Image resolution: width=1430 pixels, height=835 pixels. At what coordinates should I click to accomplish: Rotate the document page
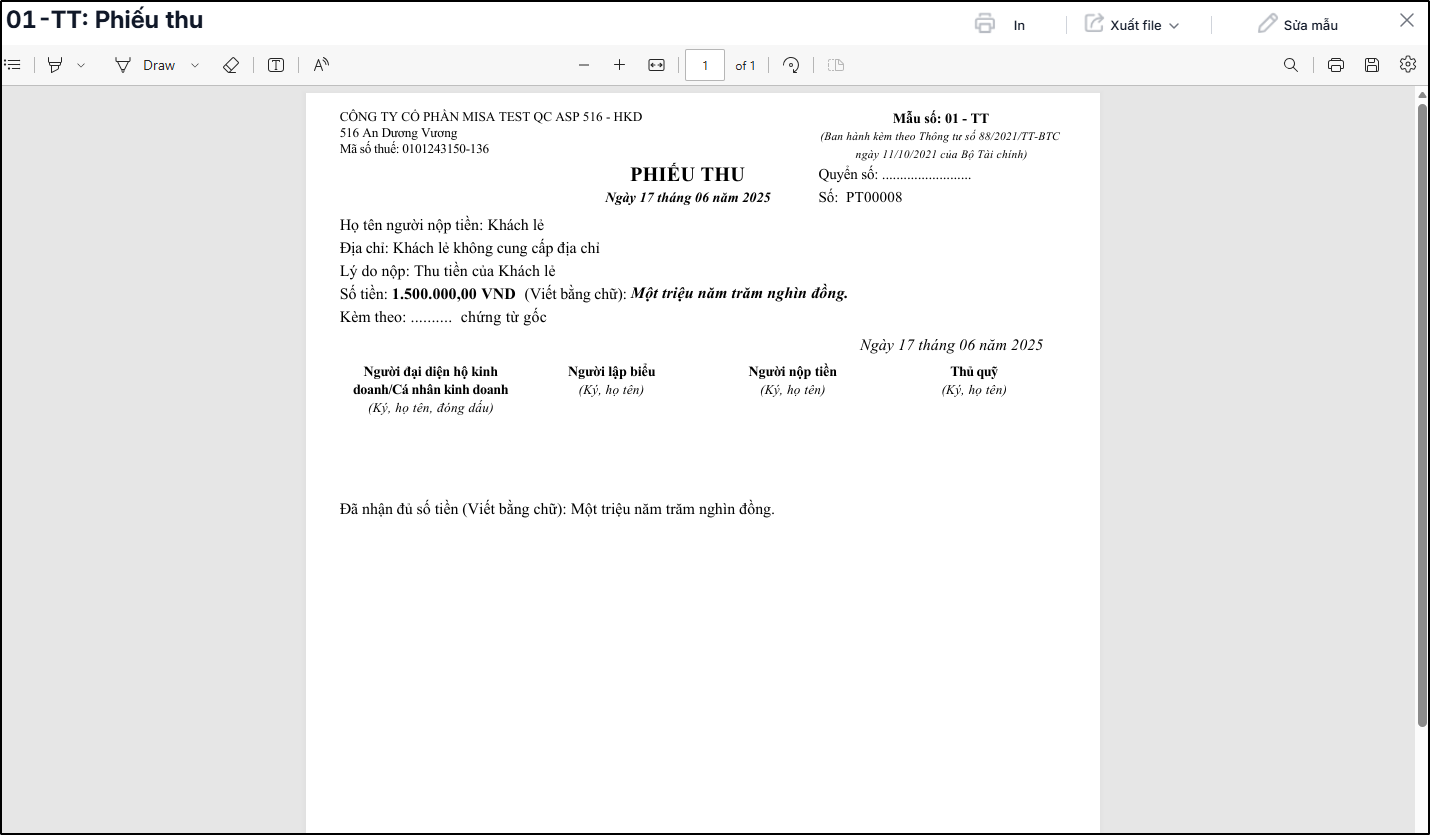tap(791, 65)
